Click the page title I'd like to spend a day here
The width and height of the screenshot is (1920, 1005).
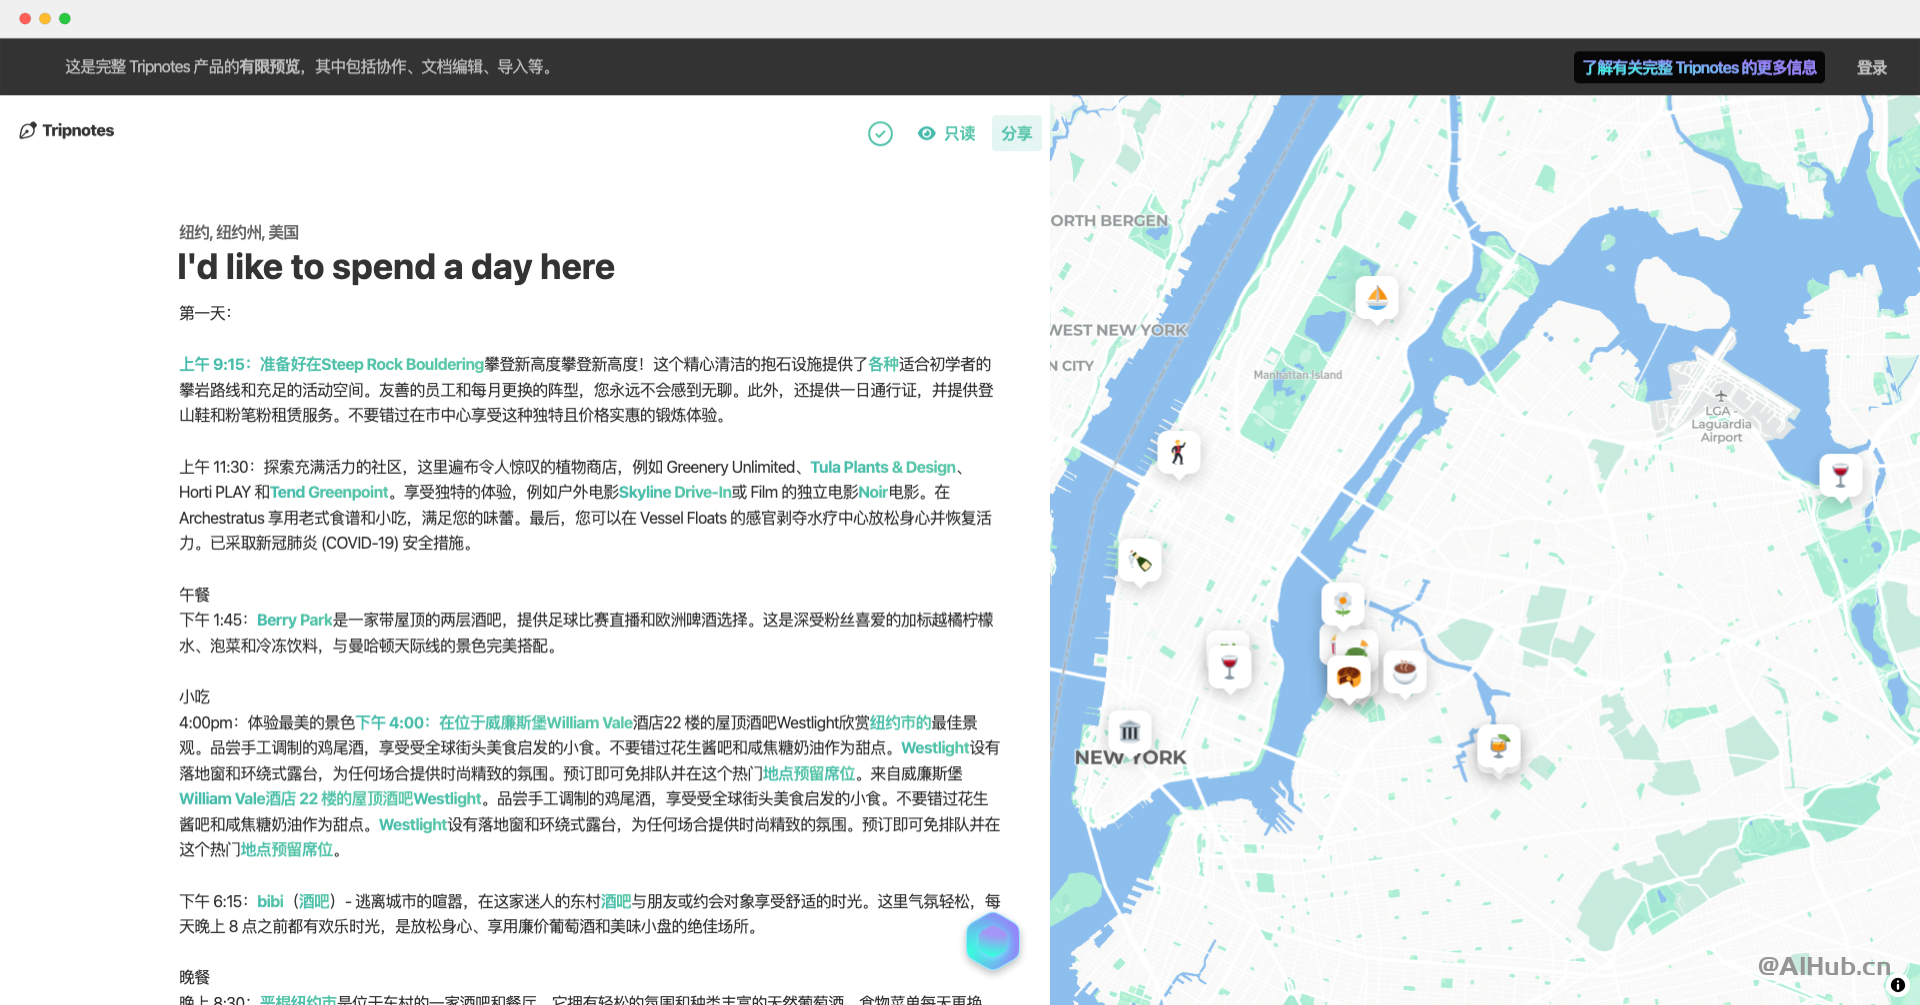pyautogui.click(x=396, y=267)
